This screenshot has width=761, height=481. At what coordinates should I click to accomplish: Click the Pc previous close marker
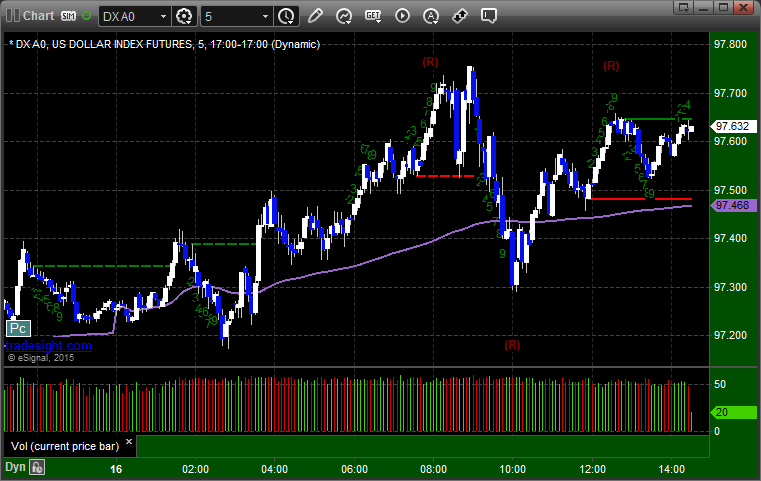coord(18,329)
